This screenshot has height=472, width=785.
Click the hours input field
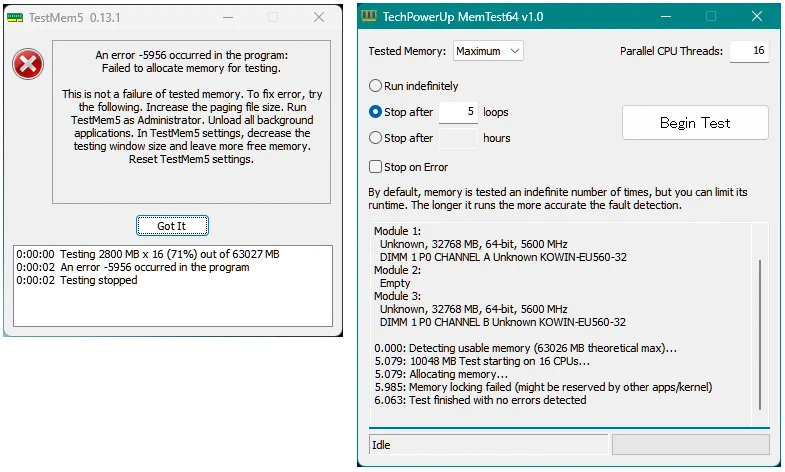point(458,138)
